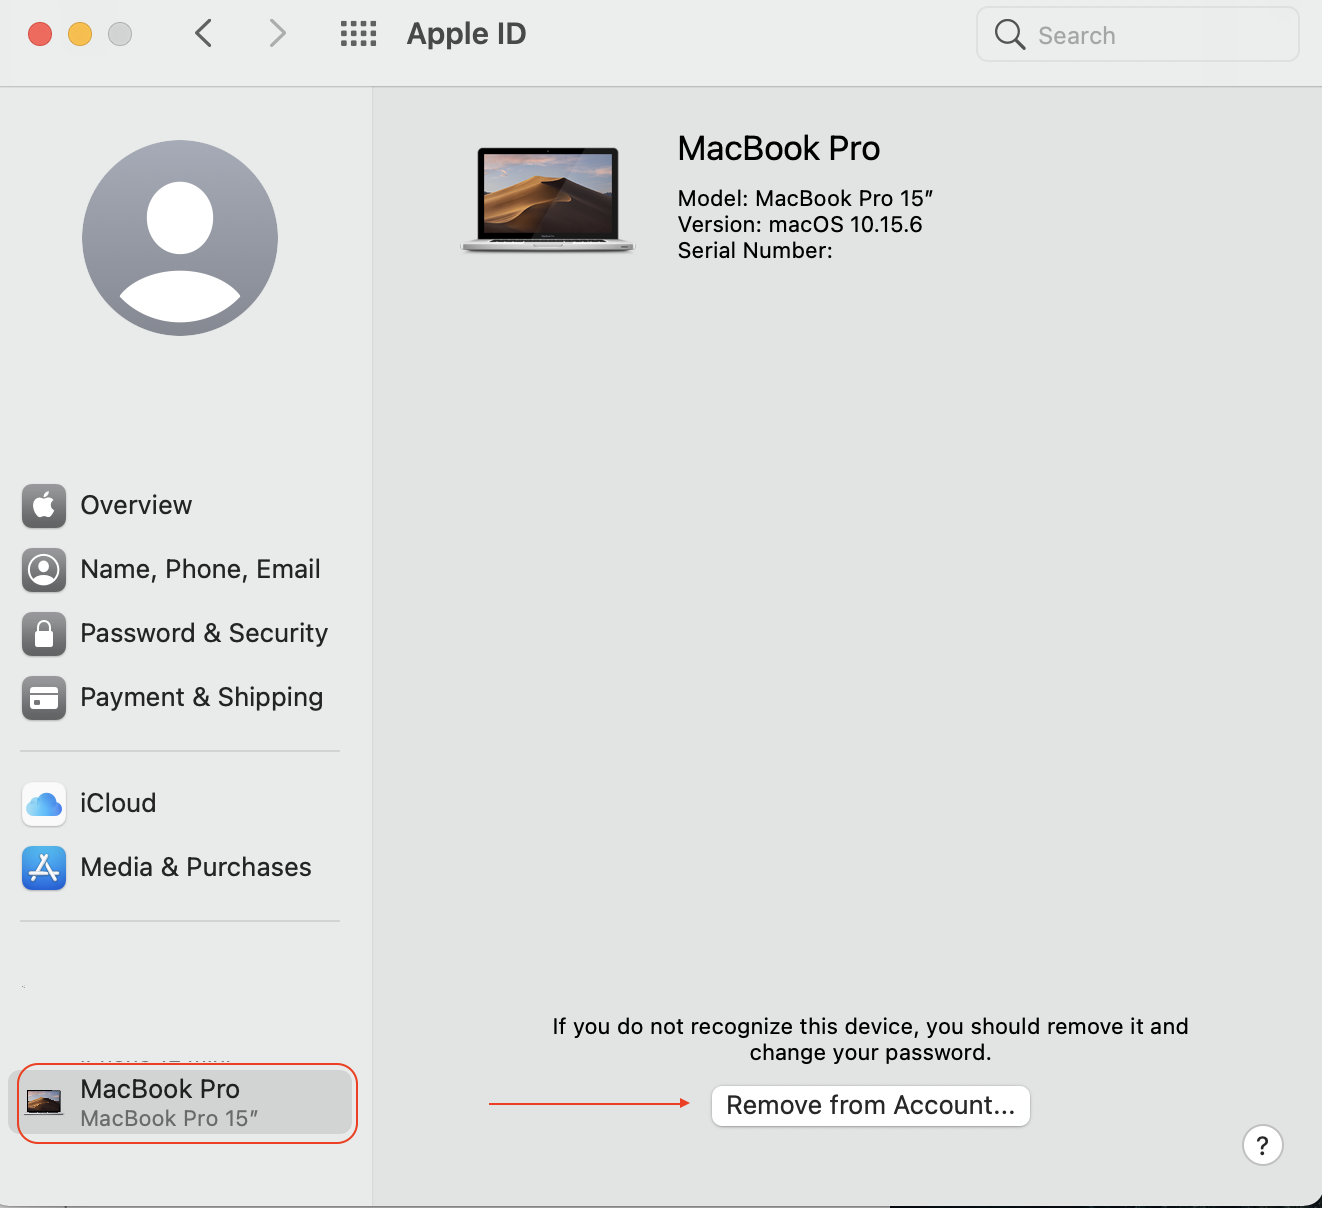The width and height of the screenshot is (1322, 1208).
Task: Open the iCloud settings section
Action: coord(118,803)
